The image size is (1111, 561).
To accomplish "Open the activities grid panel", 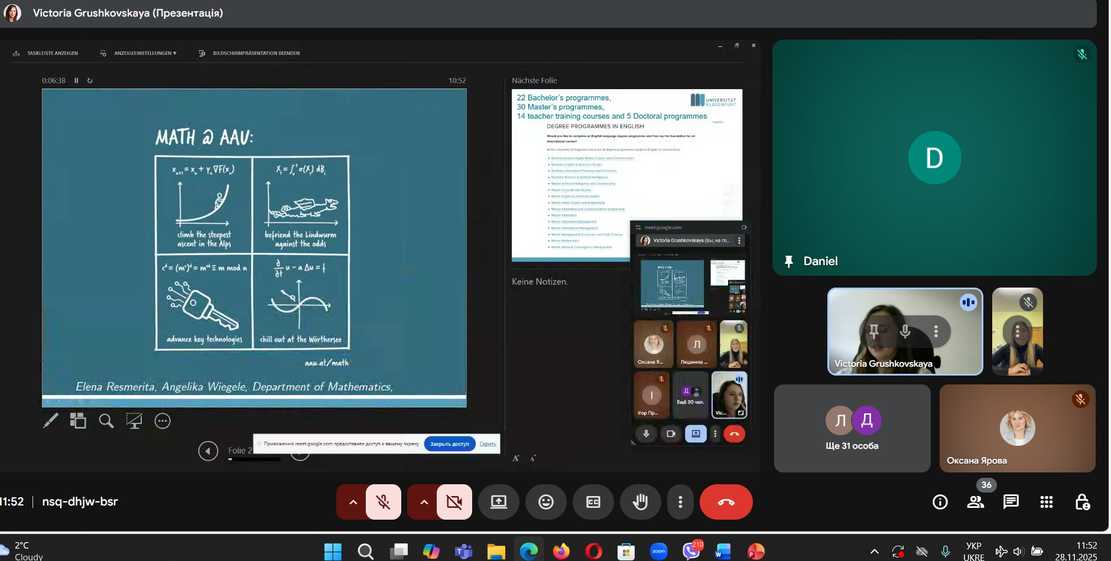I will (1046, 502).
